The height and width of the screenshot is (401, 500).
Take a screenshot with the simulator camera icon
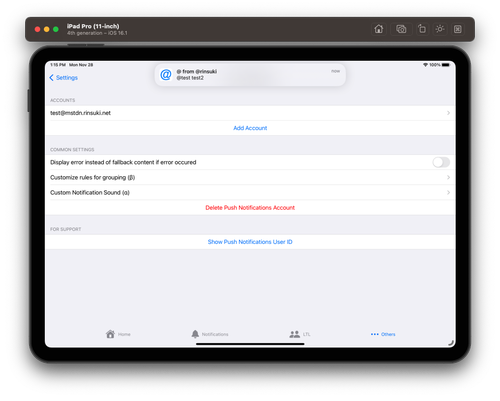click(401, 29)
